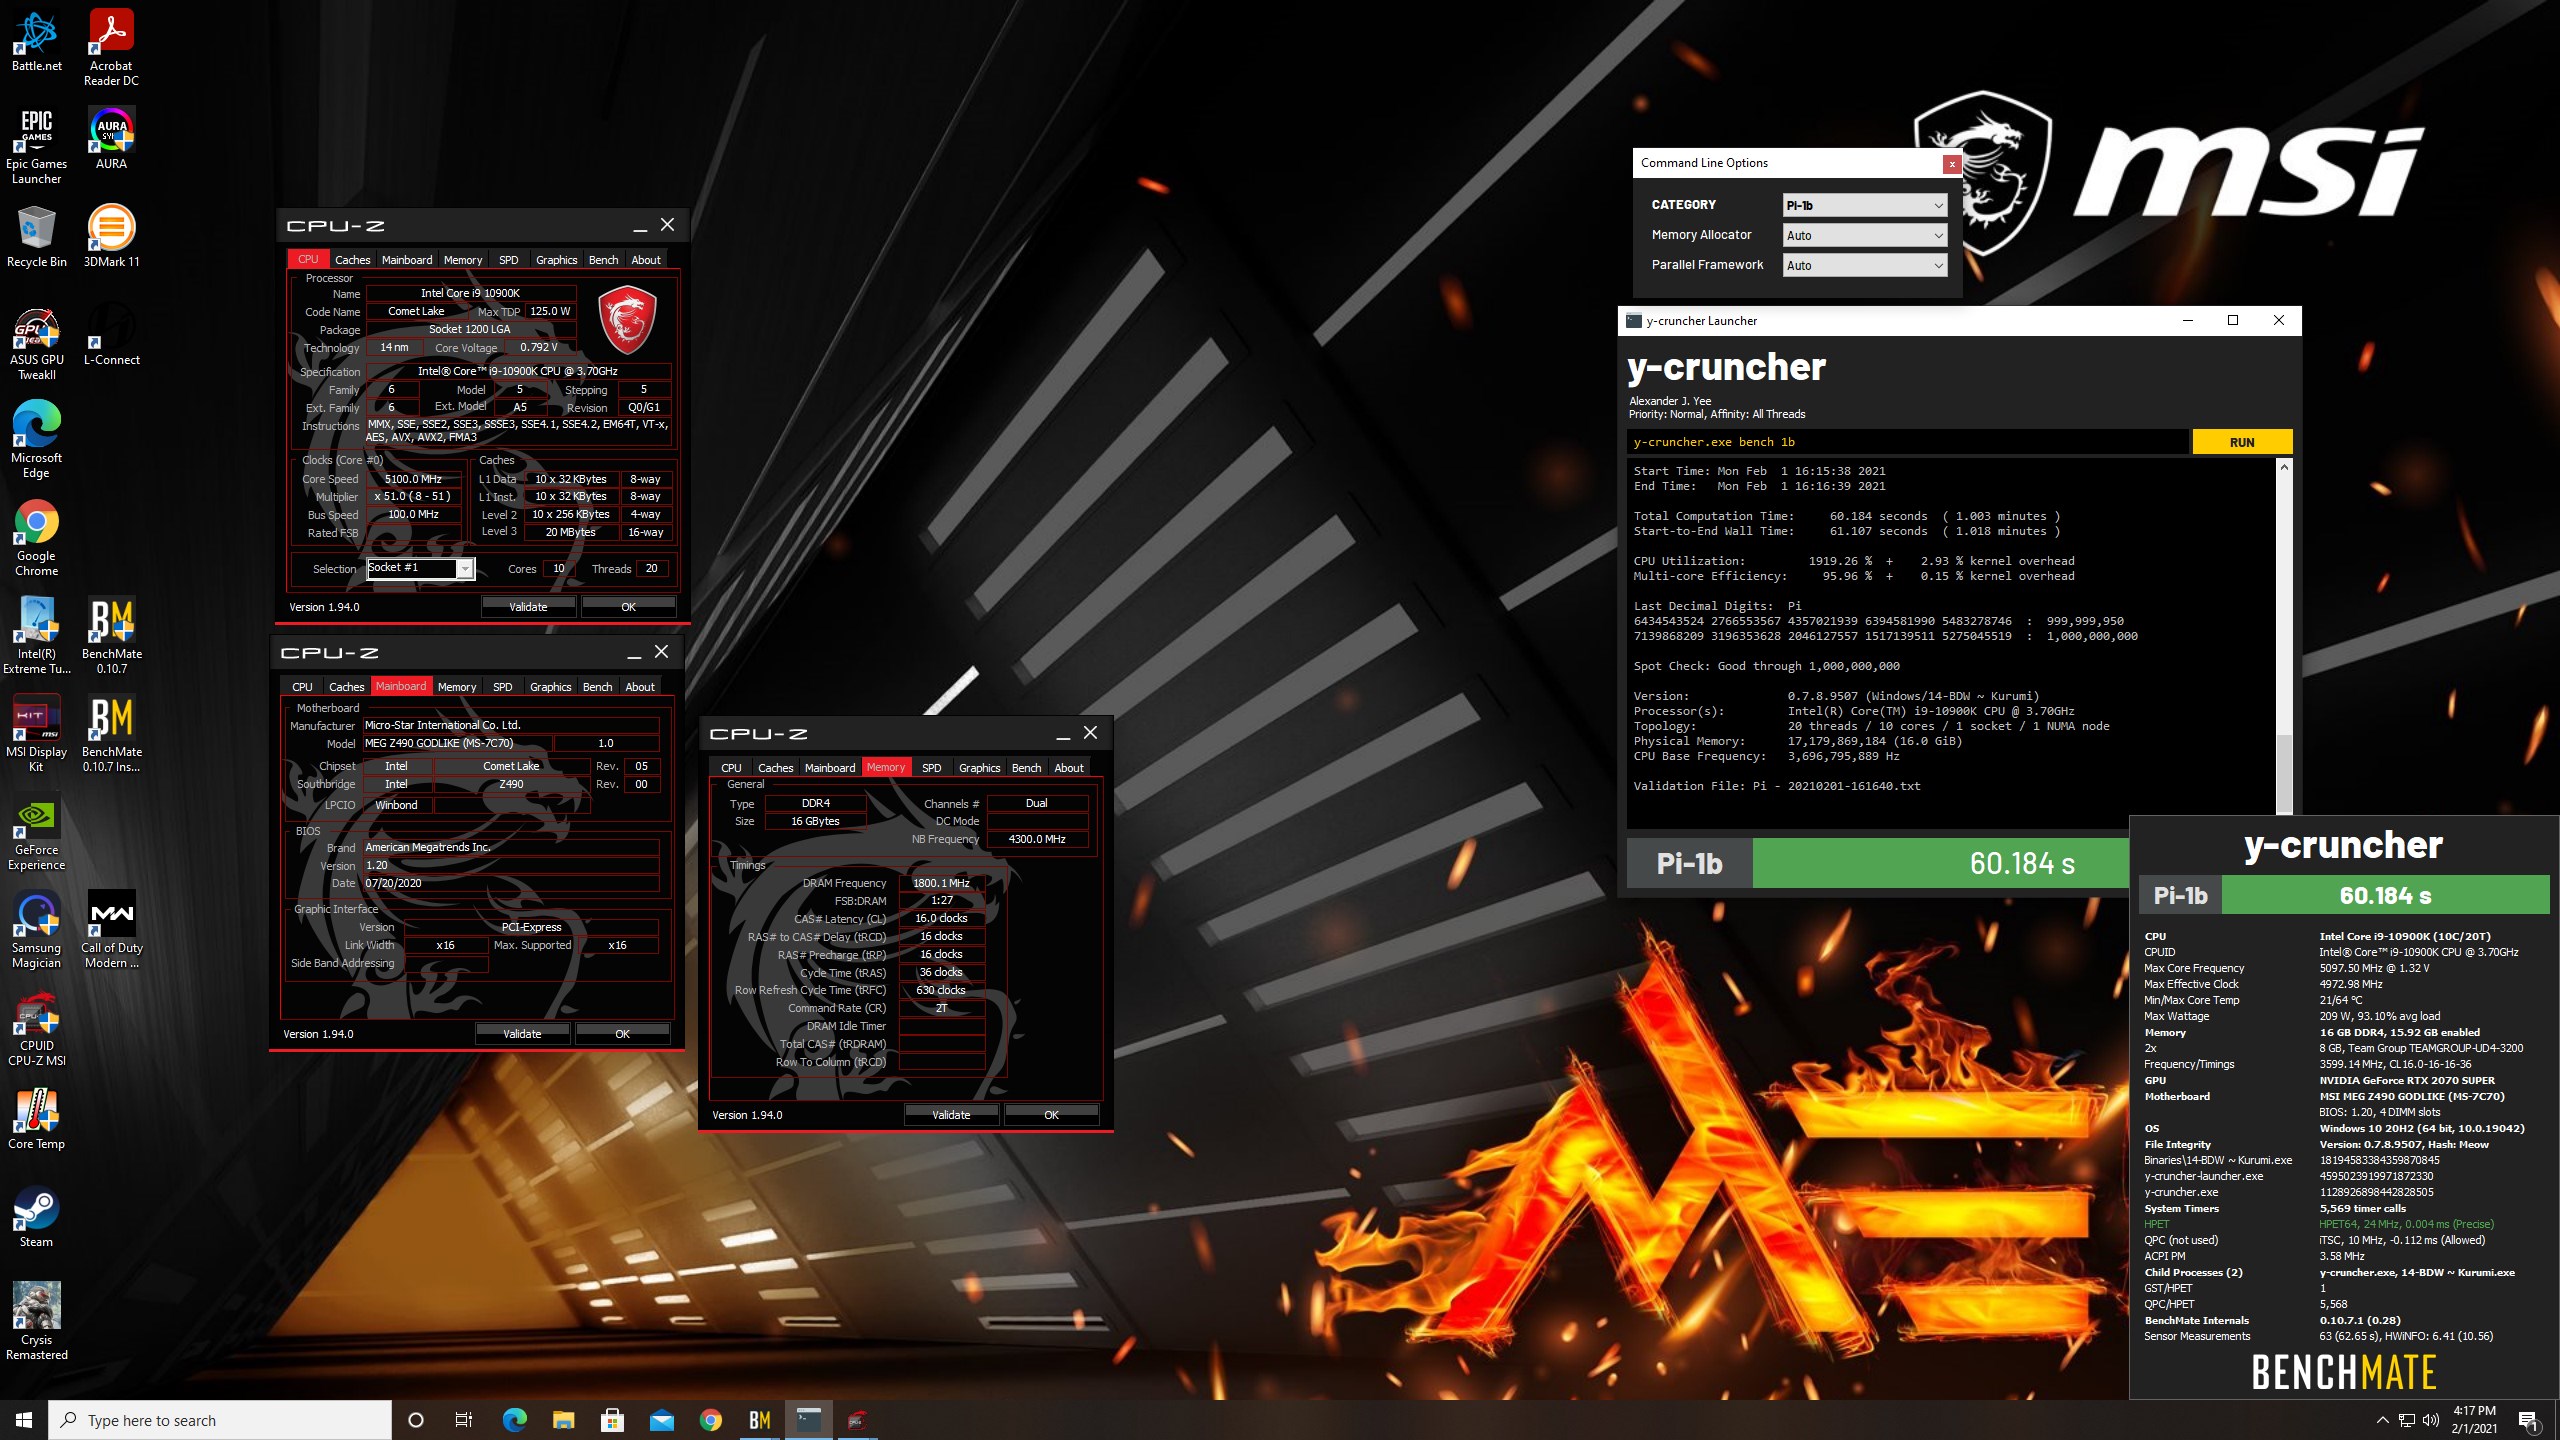The image size is (2560, 1440).
Task: Open Core Temp desktop icon
Action: [37, 1119]
